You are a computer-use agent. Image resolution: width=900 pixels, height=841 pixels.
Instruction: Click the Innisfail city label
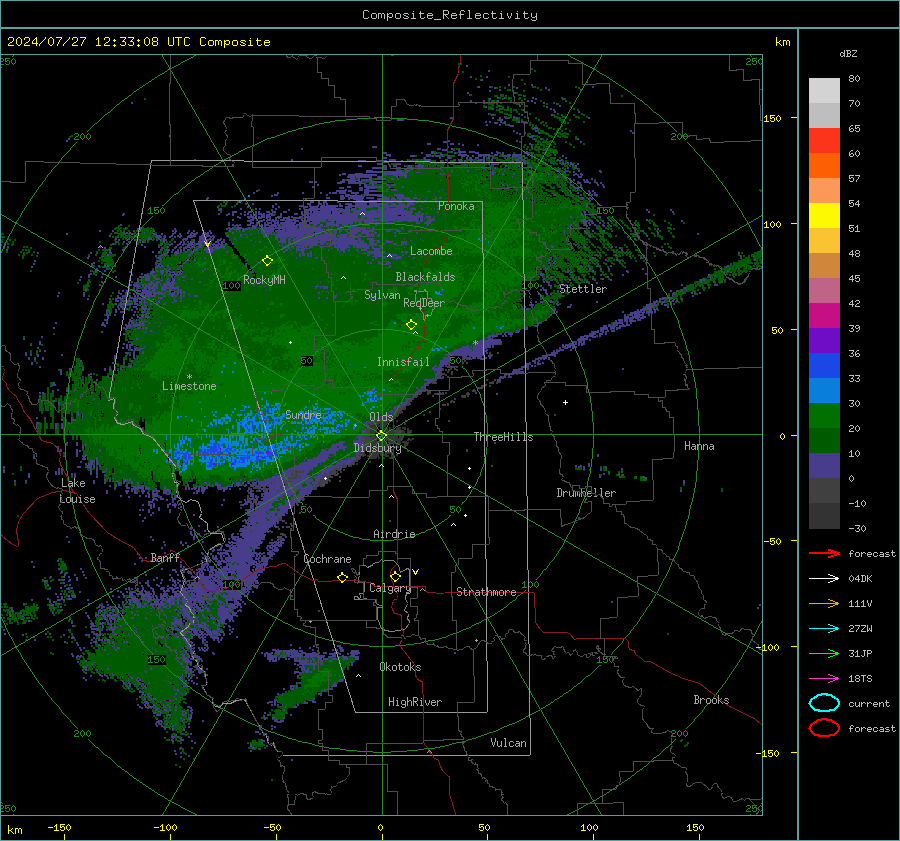[403, 362]
